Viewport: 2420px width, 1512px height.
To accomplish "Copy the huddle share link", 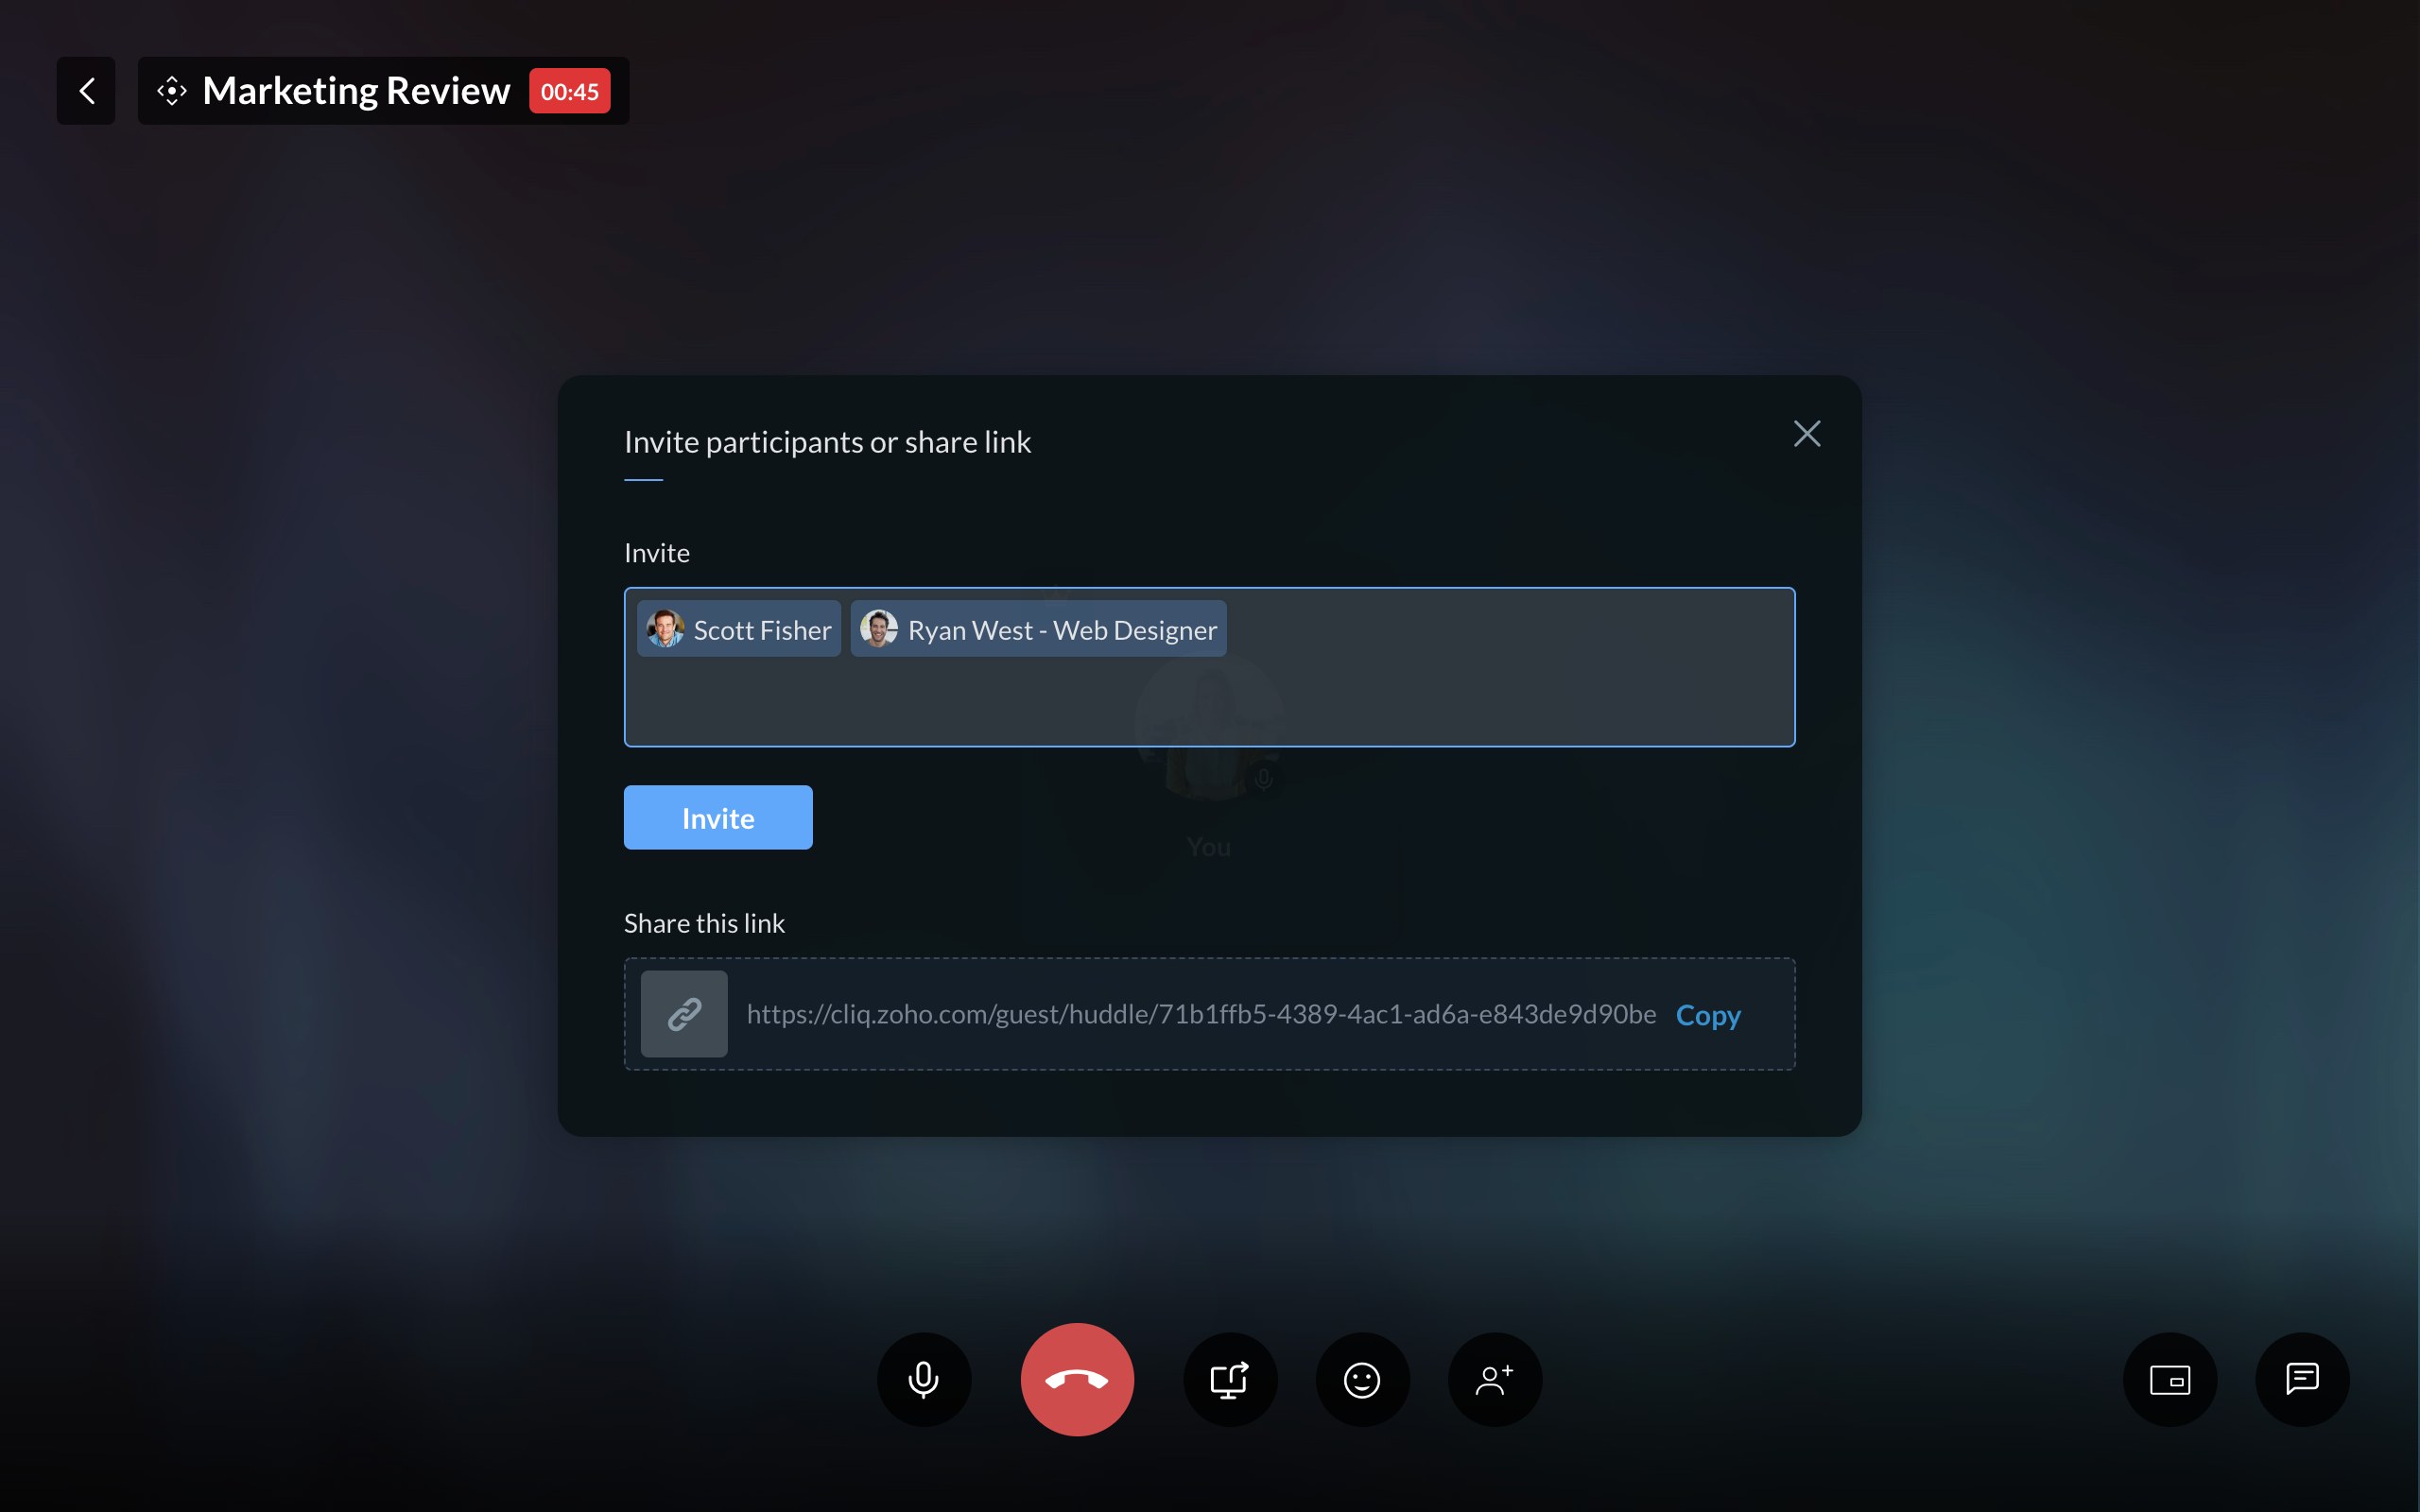I will click(x=1707, y=1014).
